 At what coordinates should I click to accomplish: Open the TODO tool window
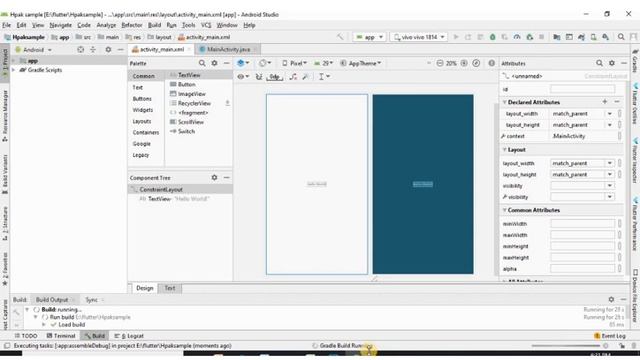coord(26,336)
